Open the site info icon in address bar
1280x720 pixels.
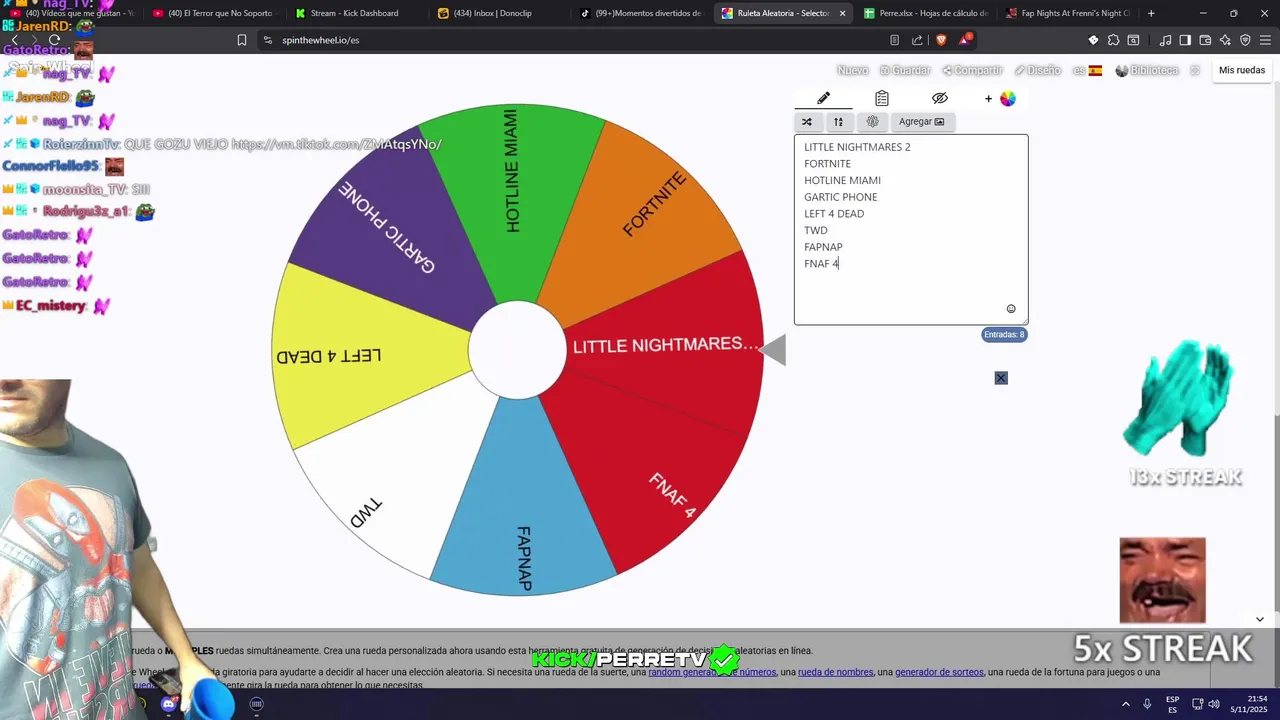[x=268, y=40]
